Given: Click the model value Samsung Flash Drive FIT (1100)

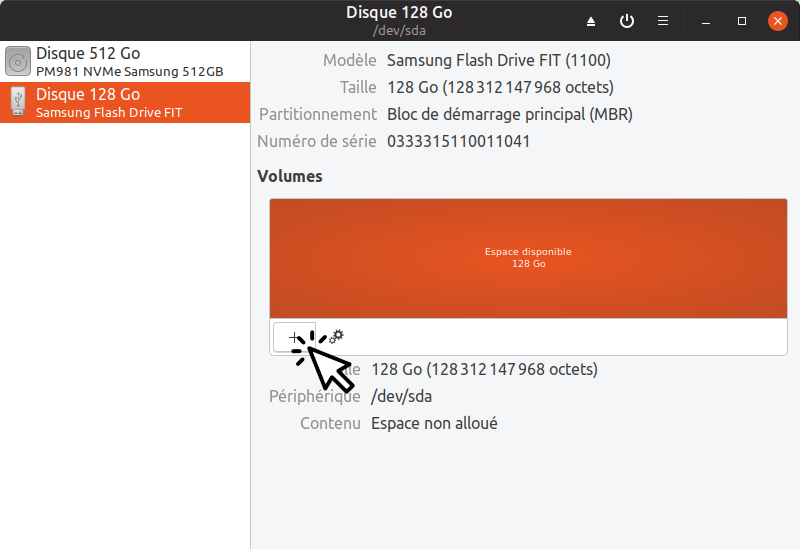Looking at the screenshot, I should [x=498, y=60].
